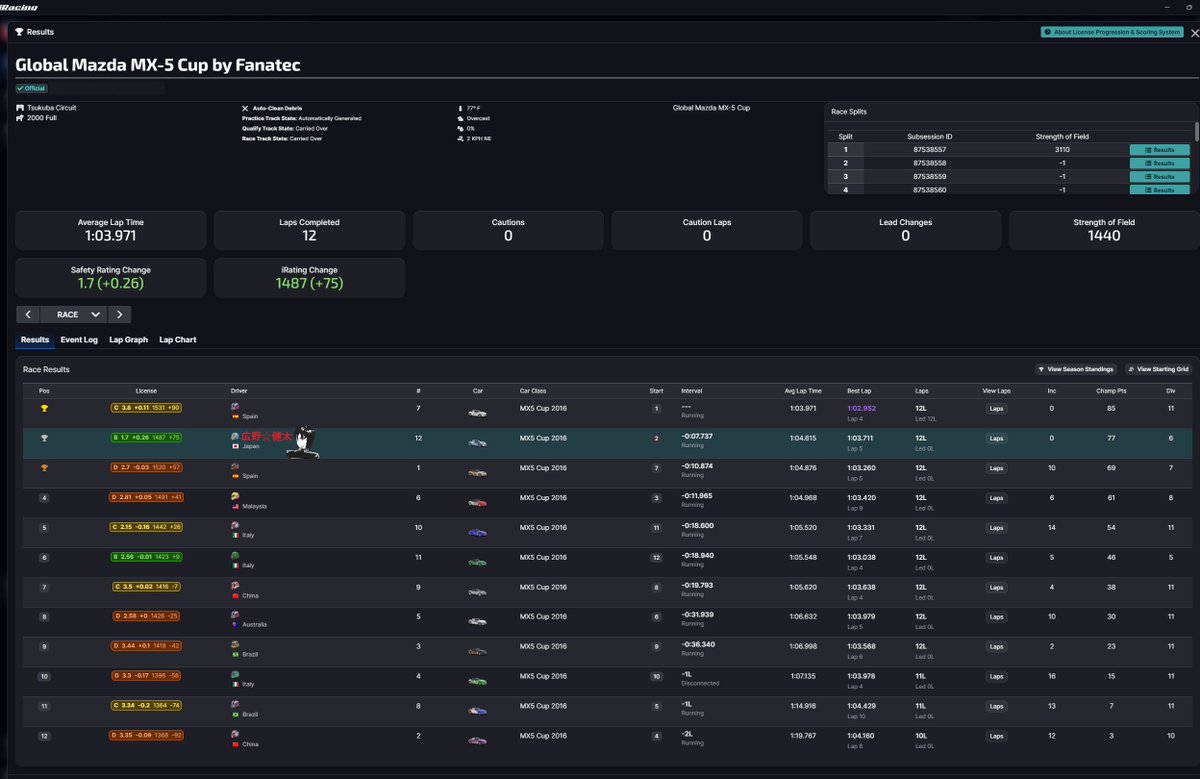Click the helmet icon of the winning Spain driver
The width and height of the screenshot is (1200, 779).
235,406
